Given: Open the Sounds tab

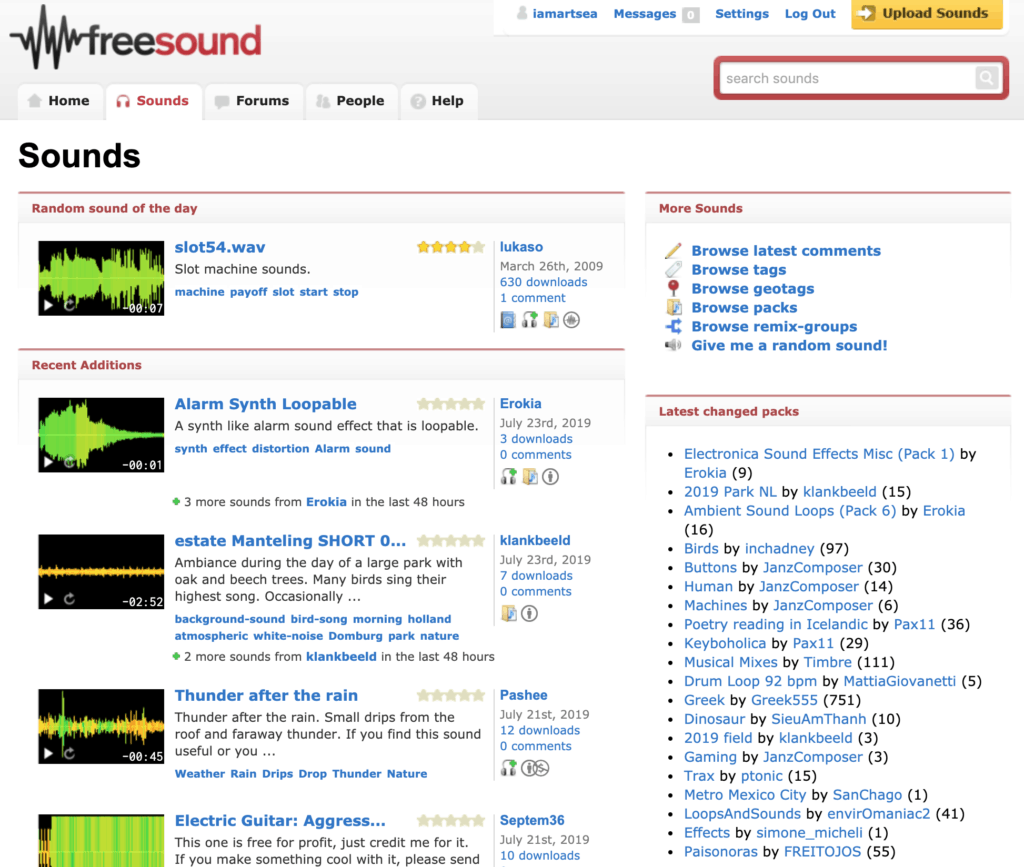Looking at the screenshot, I should (x=153, y=101).
